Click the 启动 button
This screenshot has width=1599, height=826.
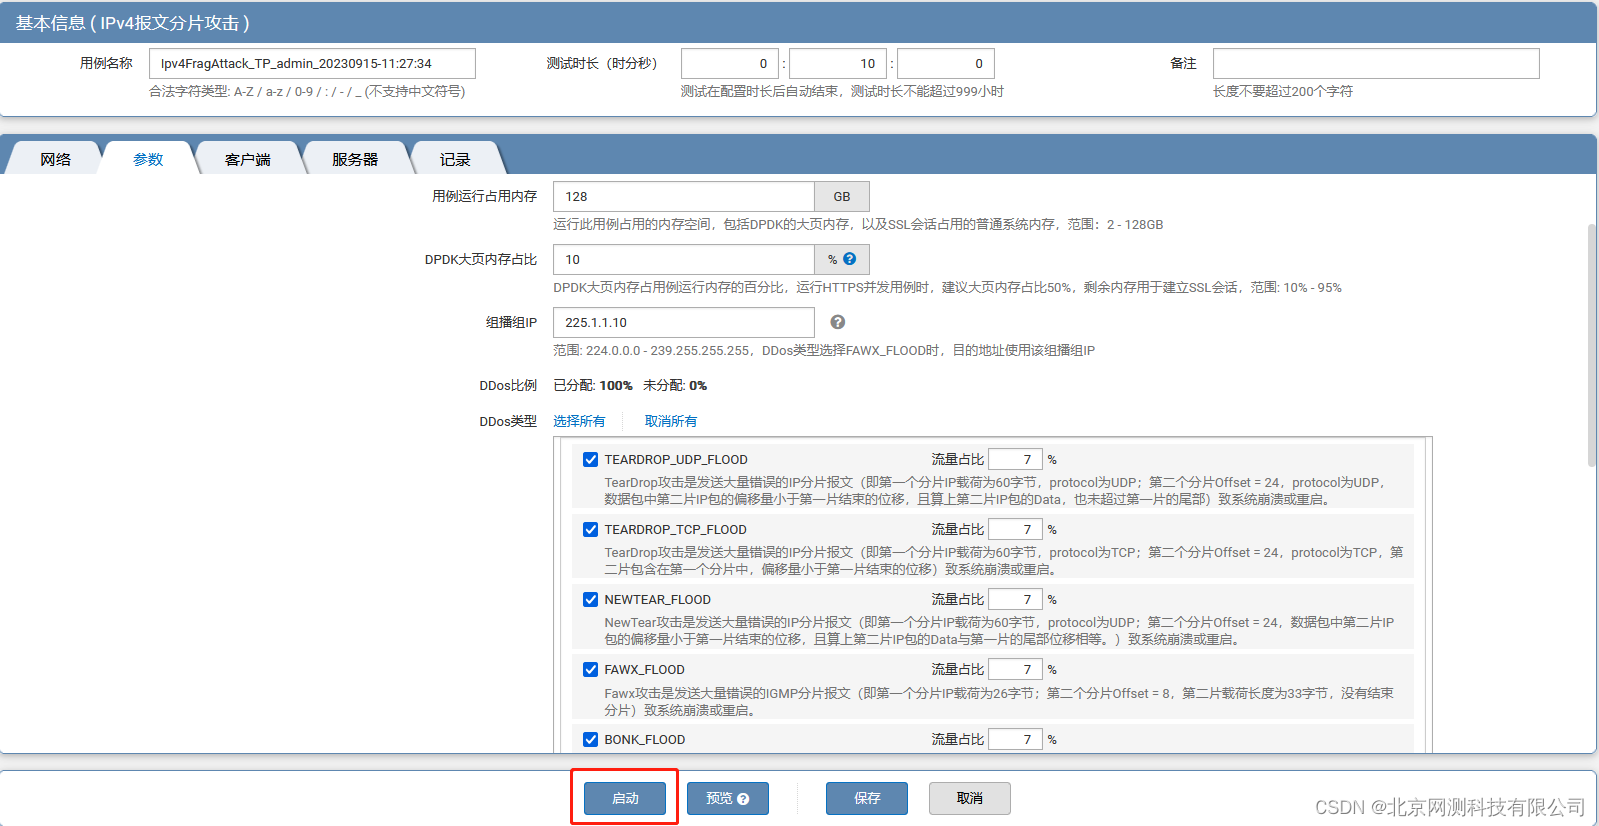625,798
